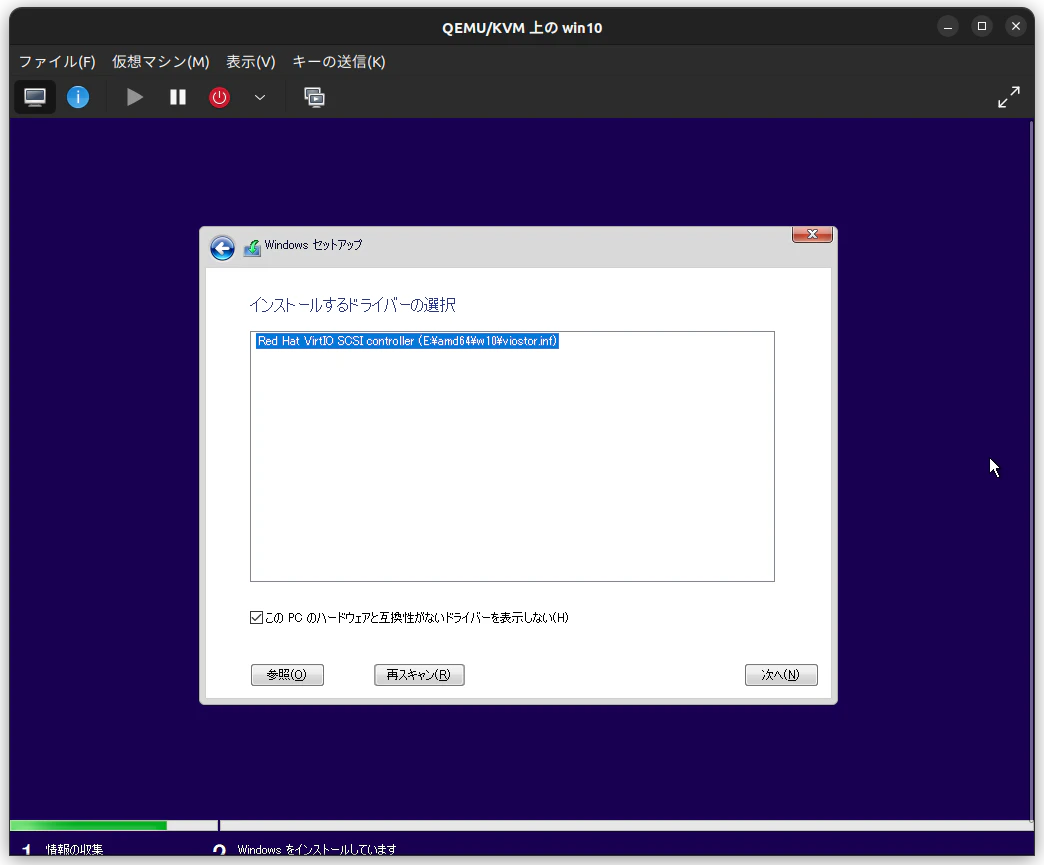
Task: Click the QEMU/KVM 上の win10 window title
Action: pyautogui.click(x=522, y=27)
